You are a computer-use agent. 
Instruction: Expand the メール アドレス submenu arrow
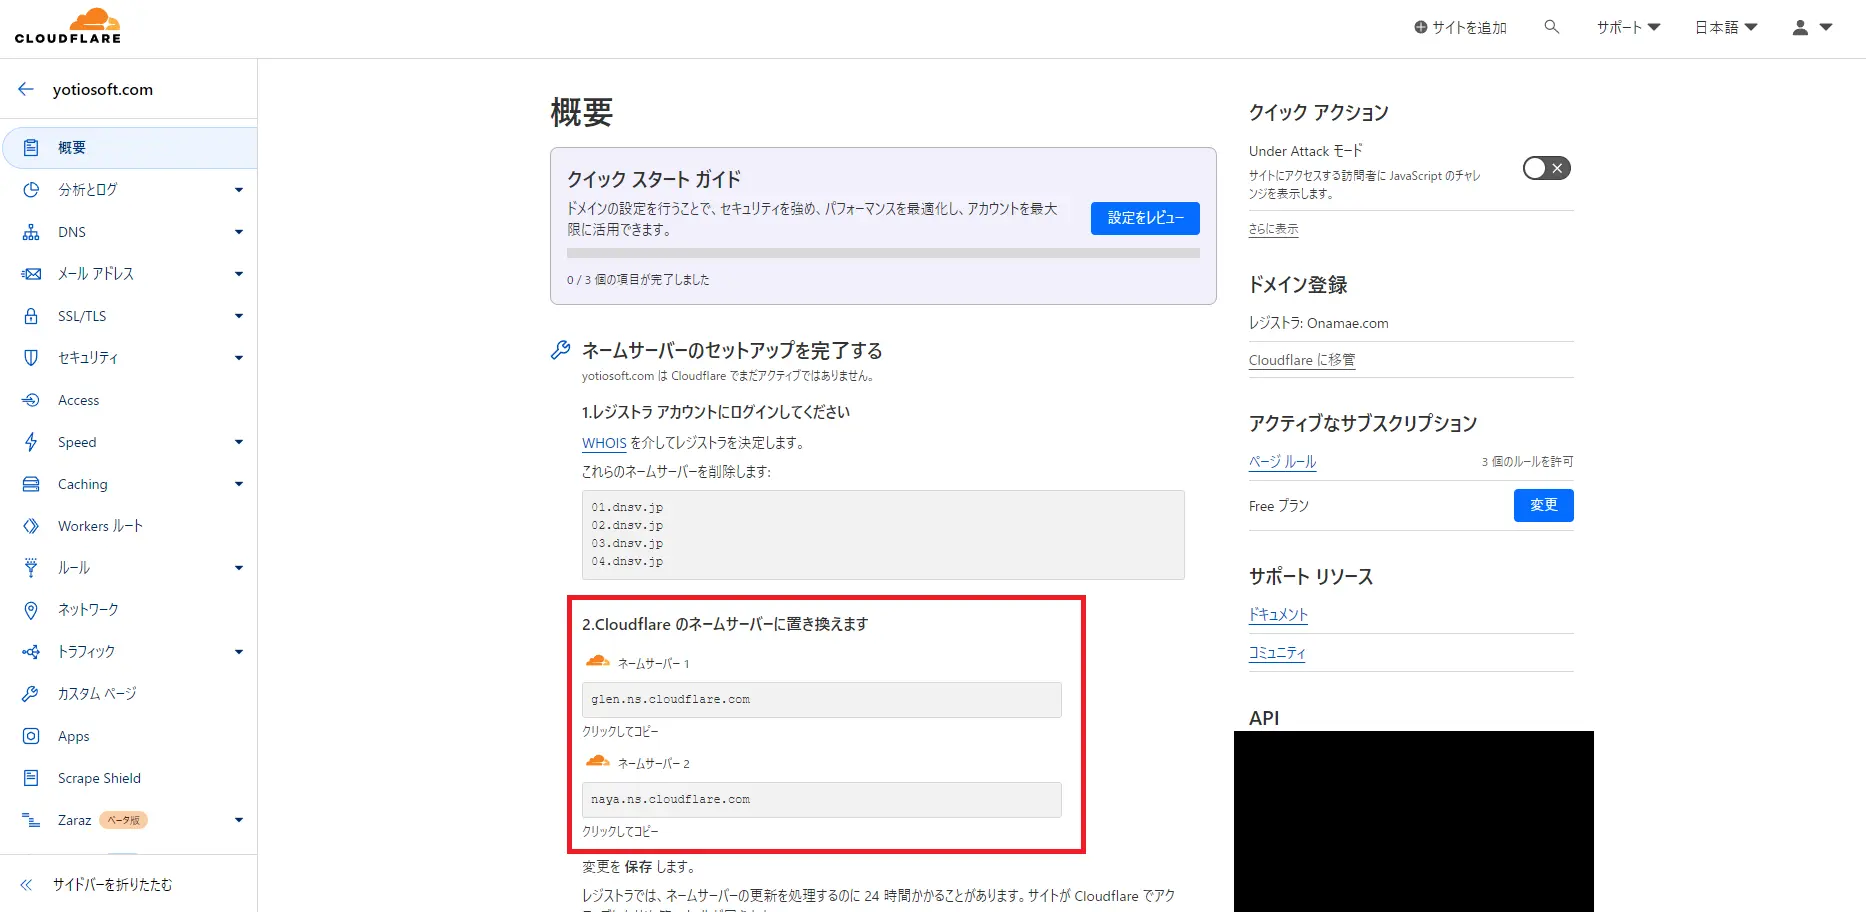pos(239,274)
